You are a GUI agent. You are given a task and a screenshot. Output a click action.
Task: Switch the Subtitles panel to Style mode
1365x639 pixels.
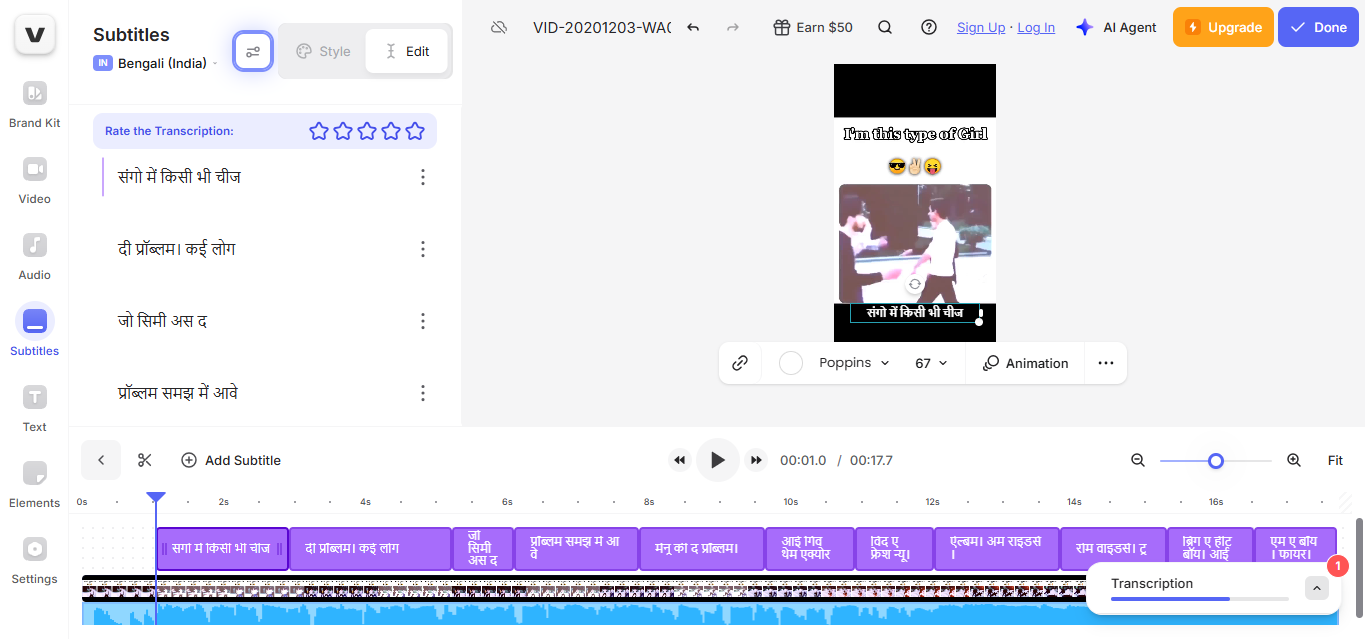[x=322, y=50]
